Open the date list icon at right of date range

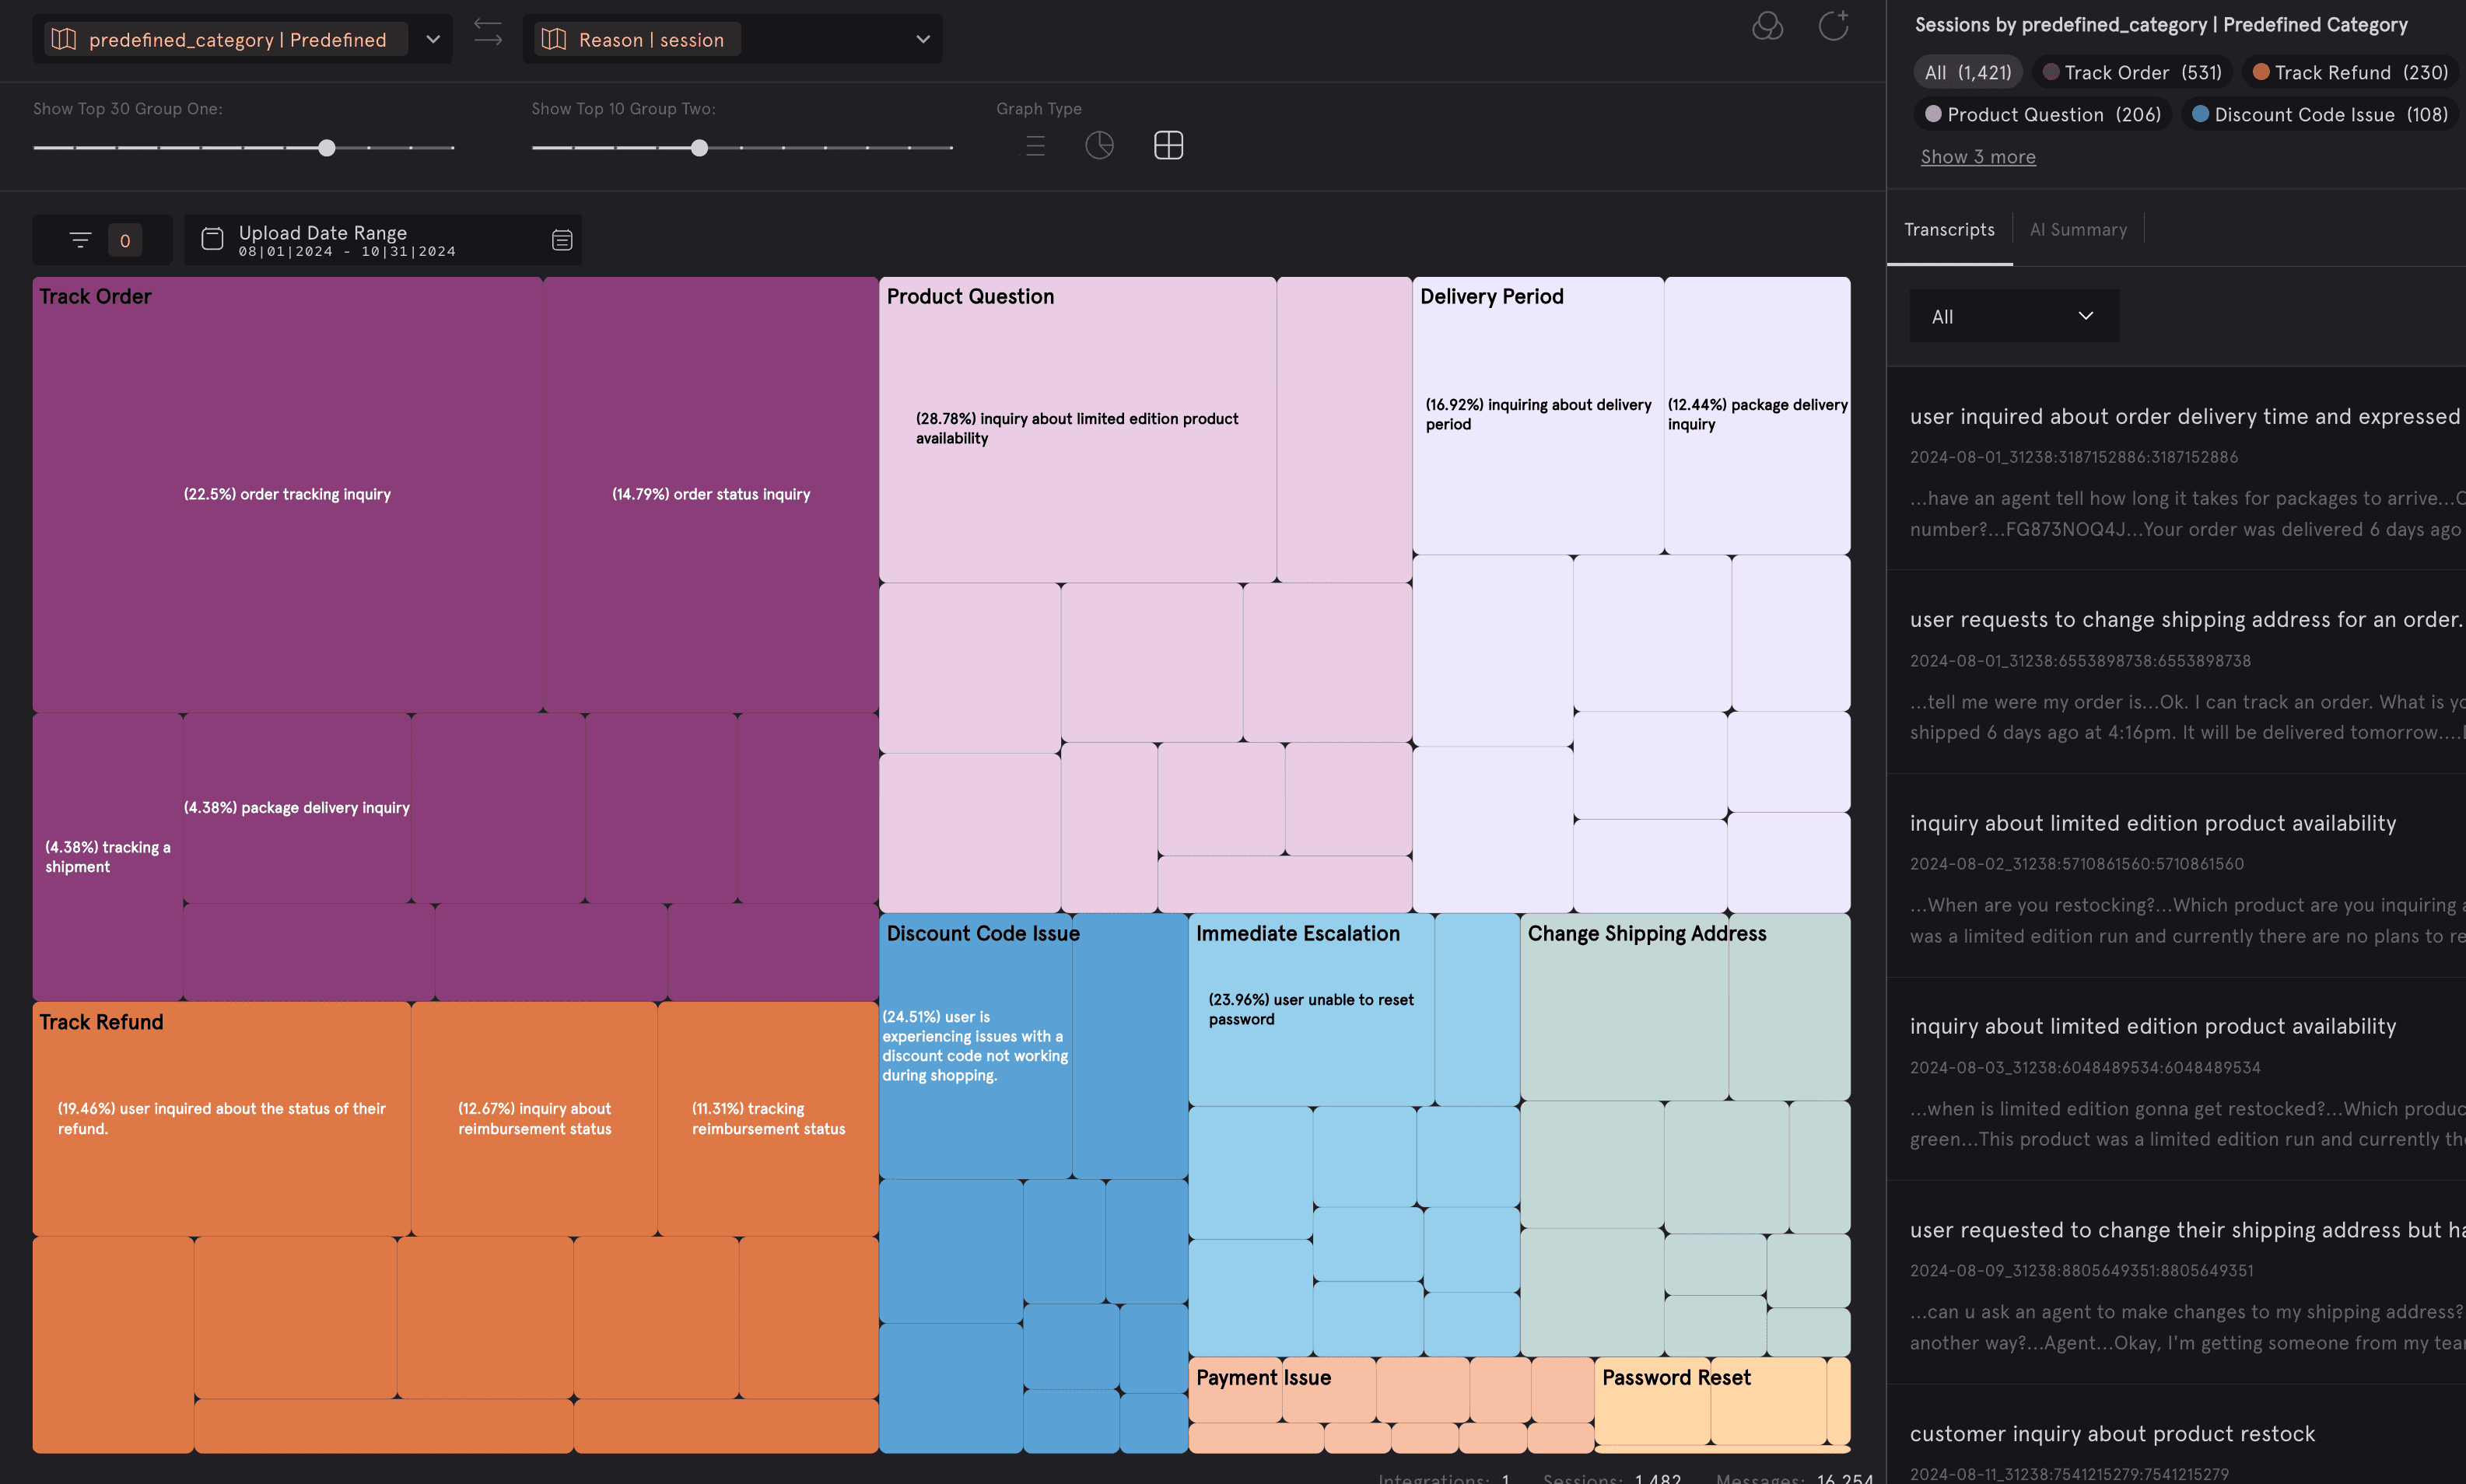click(x=562, y=240)
